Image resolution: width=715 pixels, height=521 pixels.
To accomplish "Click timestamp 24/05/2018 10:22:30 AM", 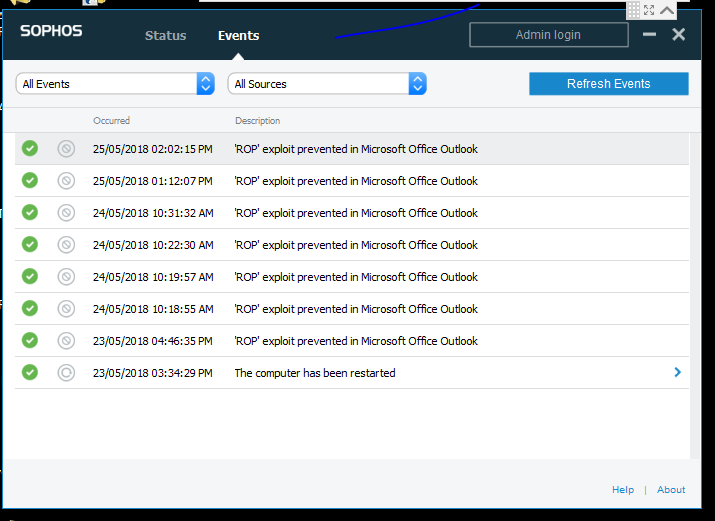I will tap(153, 245).
